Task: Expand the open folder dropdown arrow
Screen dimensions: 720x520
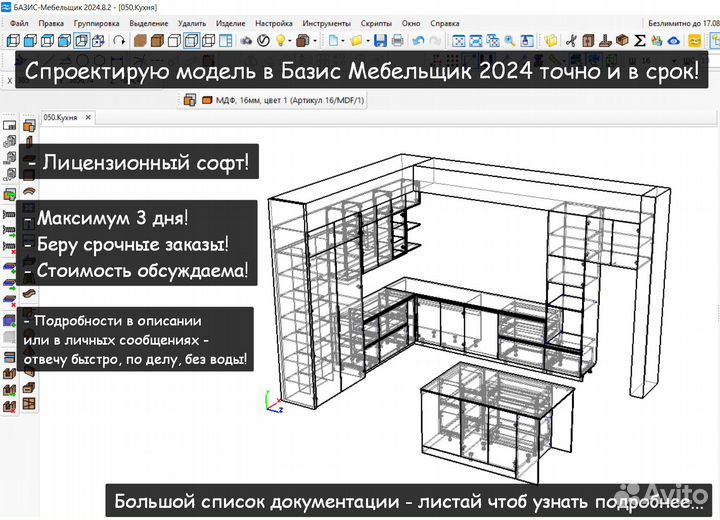Action: [x=368, y=41]
